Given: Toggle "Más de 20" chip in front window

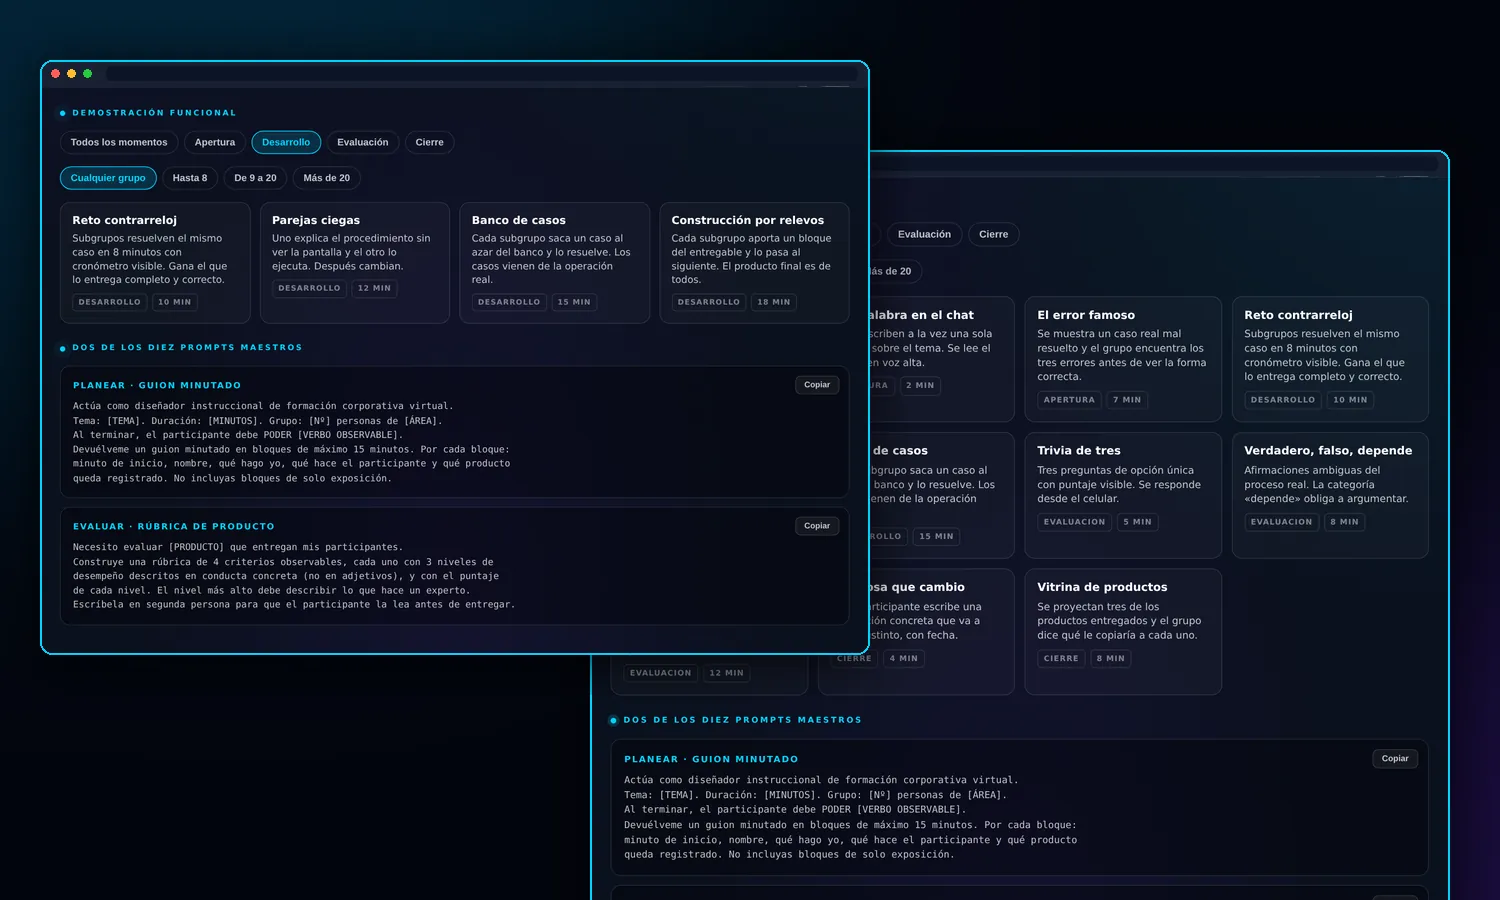Looking at the screenshot, I should click(327, 178).
